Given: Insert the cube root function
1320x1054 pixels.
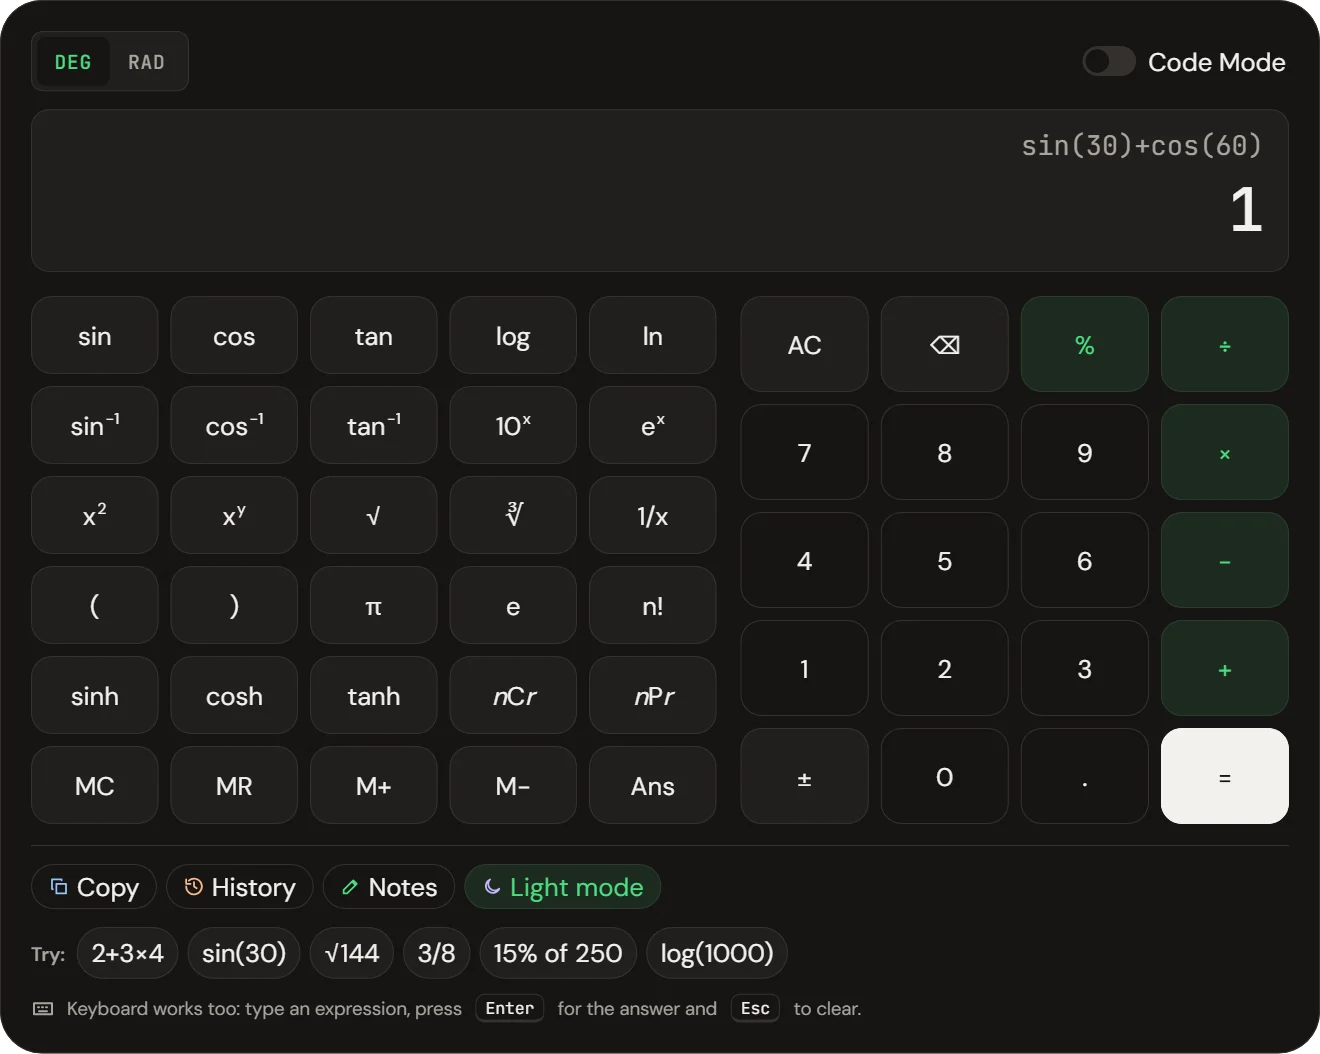Looking at the screenshot, I should click(x=513, y=515).
